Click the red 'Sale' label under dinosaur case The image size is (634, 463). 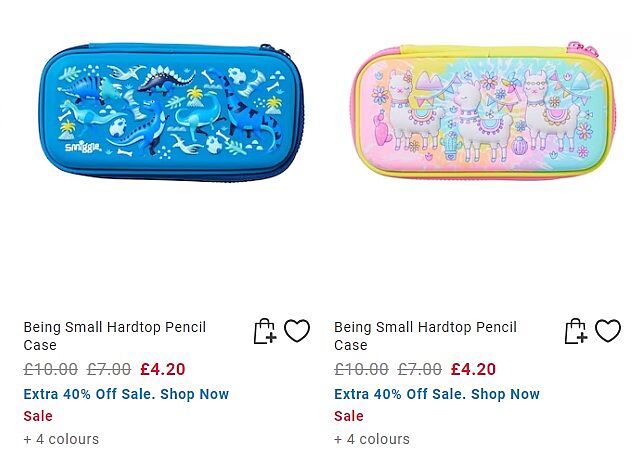[x=38, y=416]
